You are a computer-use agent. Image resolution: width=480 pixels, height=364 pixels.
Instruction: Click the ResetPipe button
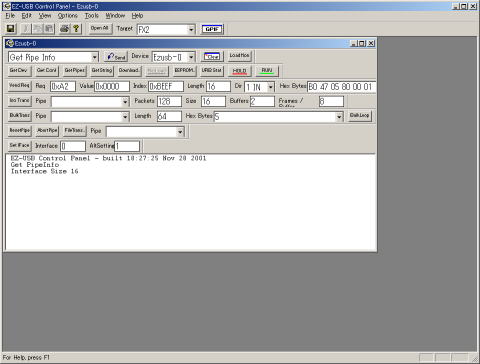(x=20, y=131)
